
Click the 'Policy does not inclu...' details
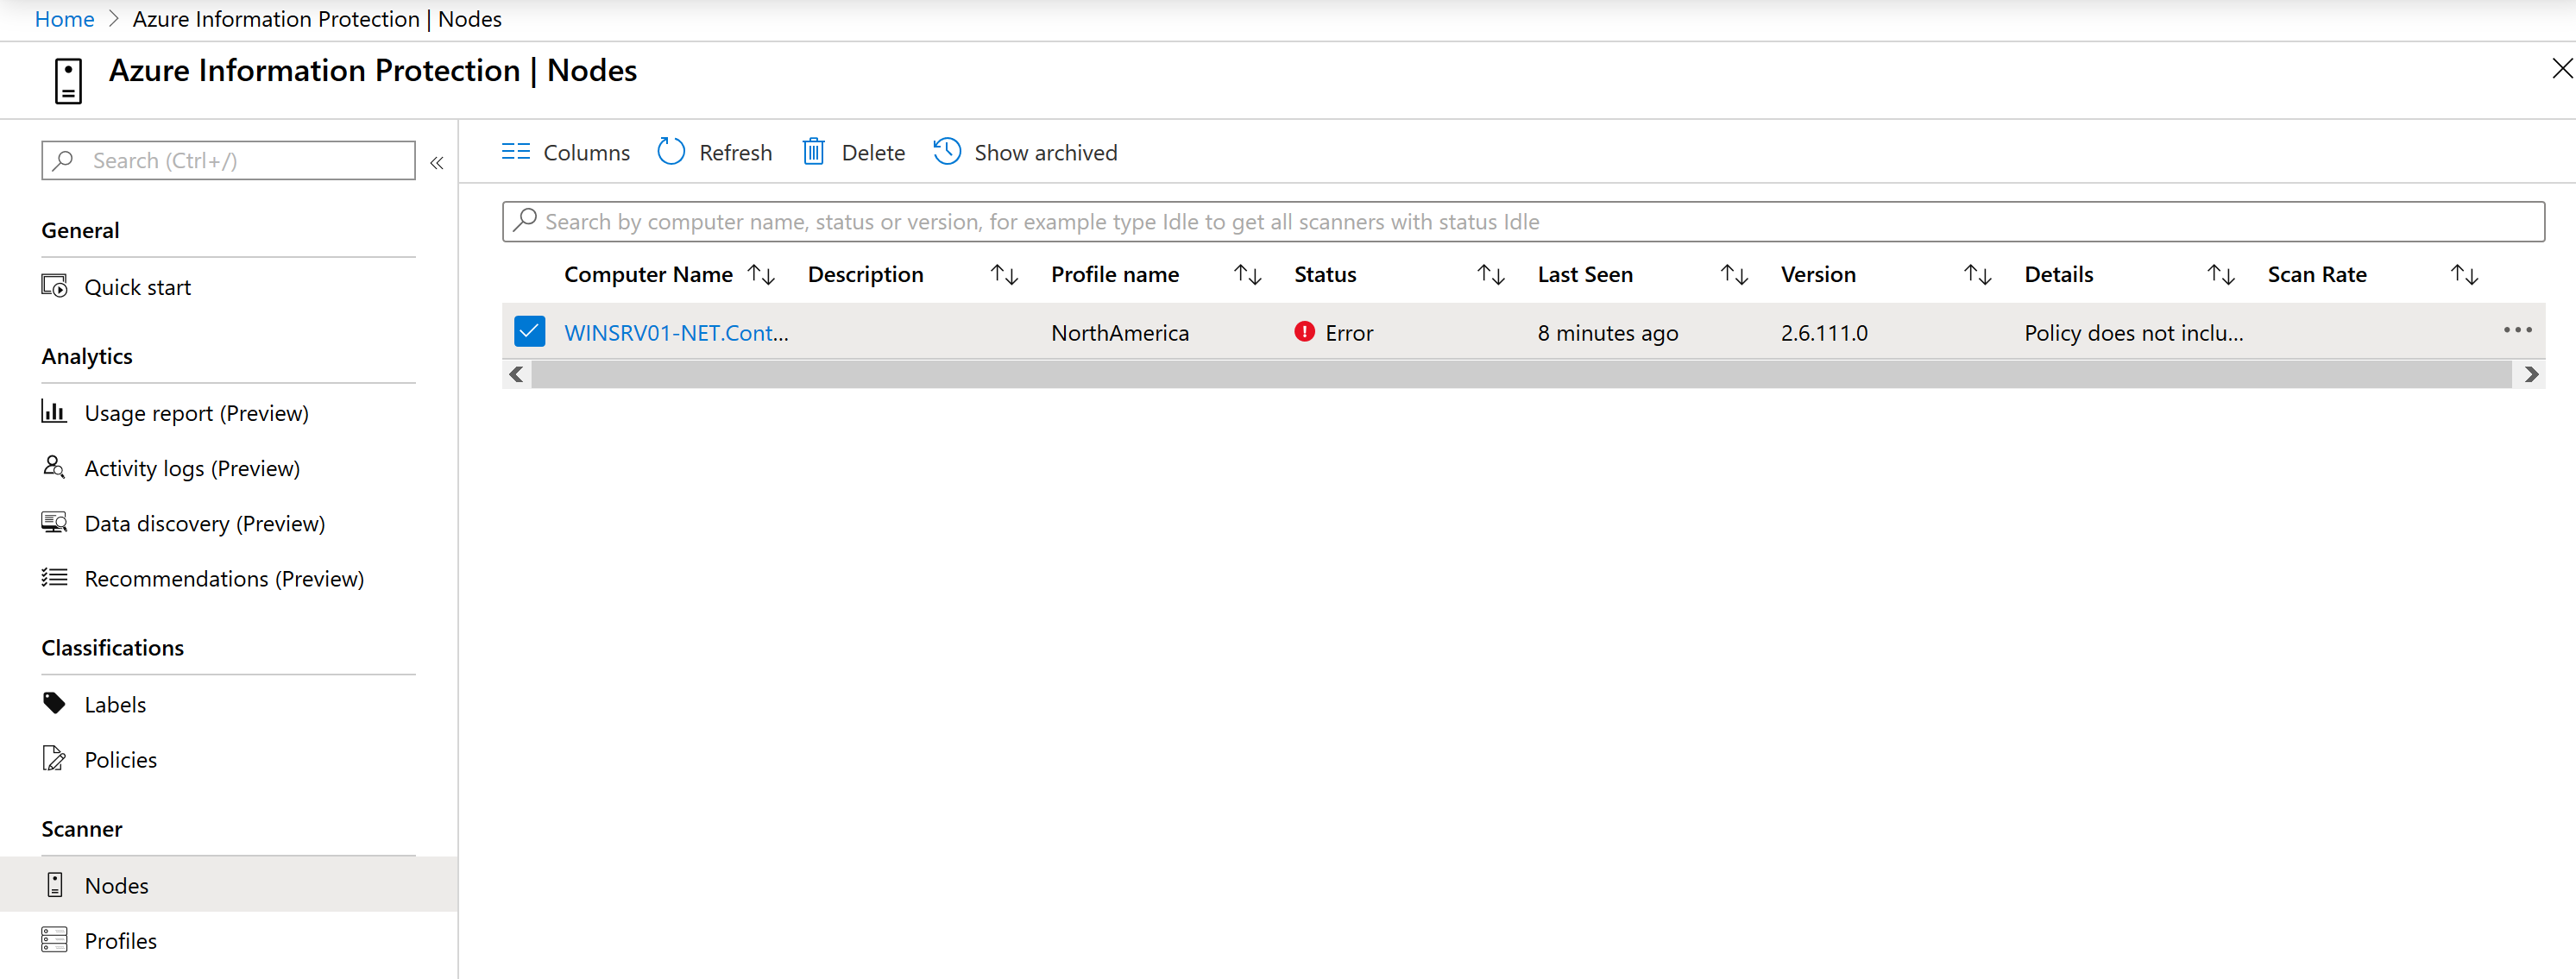click(x=2134, y=332)
